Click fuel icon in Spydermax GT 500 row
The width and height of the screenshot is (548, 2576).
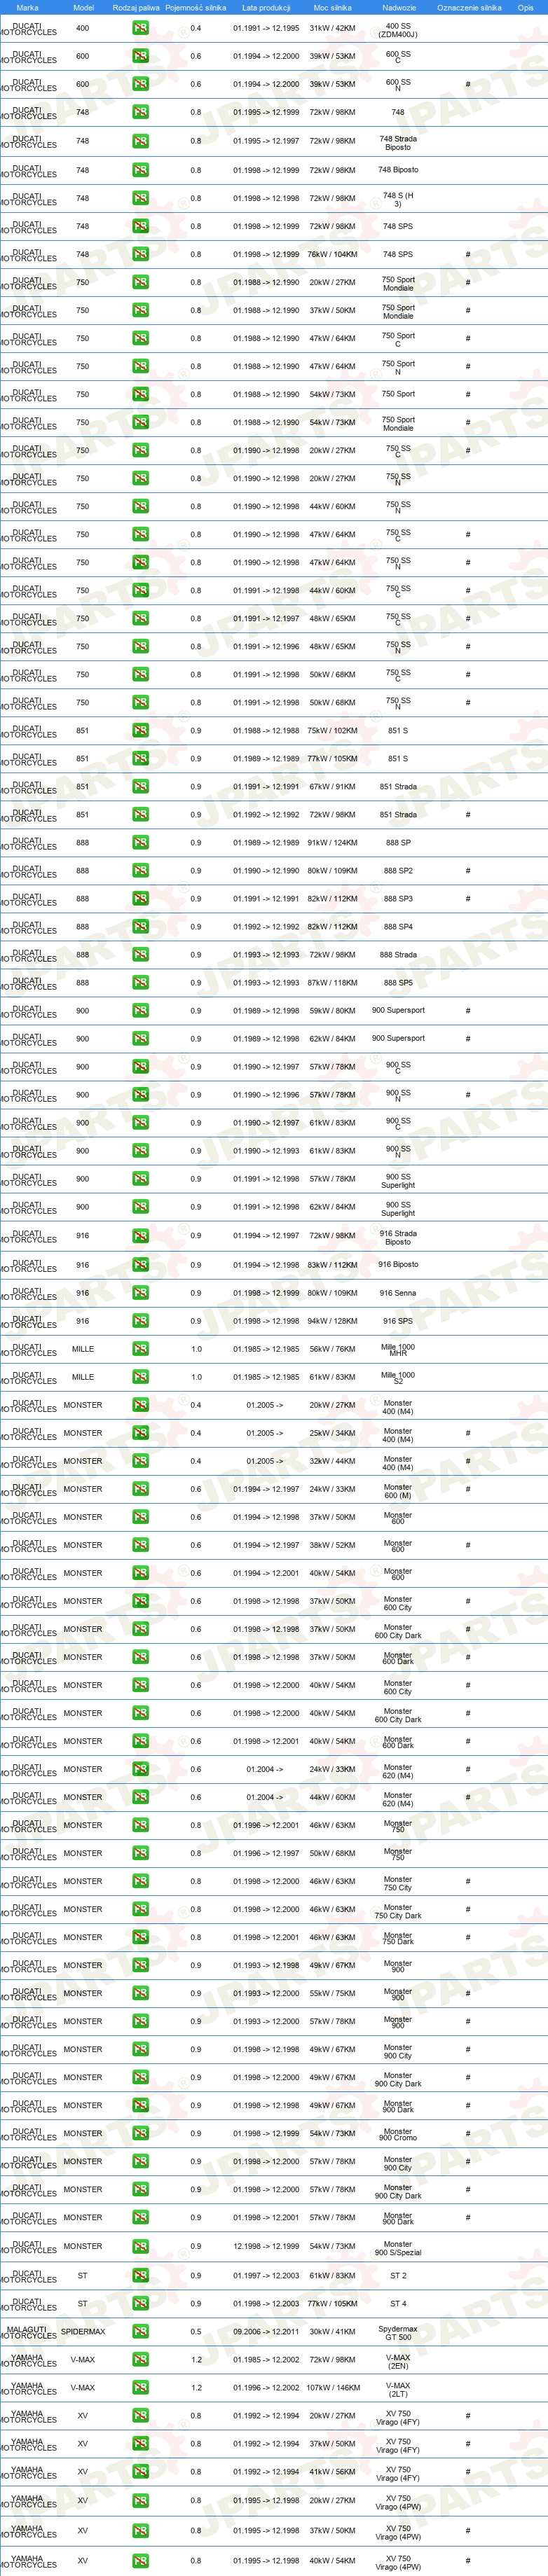(x=140, y=2331)
